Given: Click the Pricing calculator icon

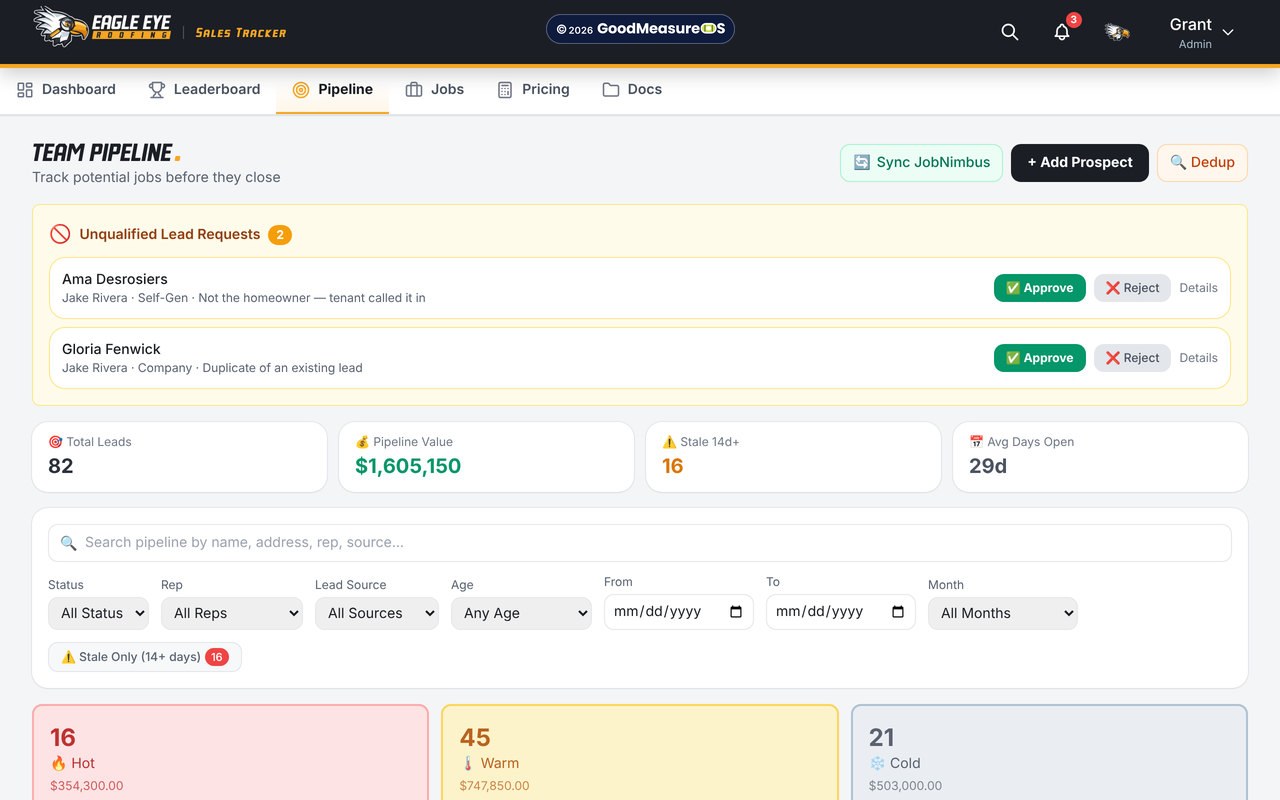Looking at the screenshot, I should pos(505,90).
